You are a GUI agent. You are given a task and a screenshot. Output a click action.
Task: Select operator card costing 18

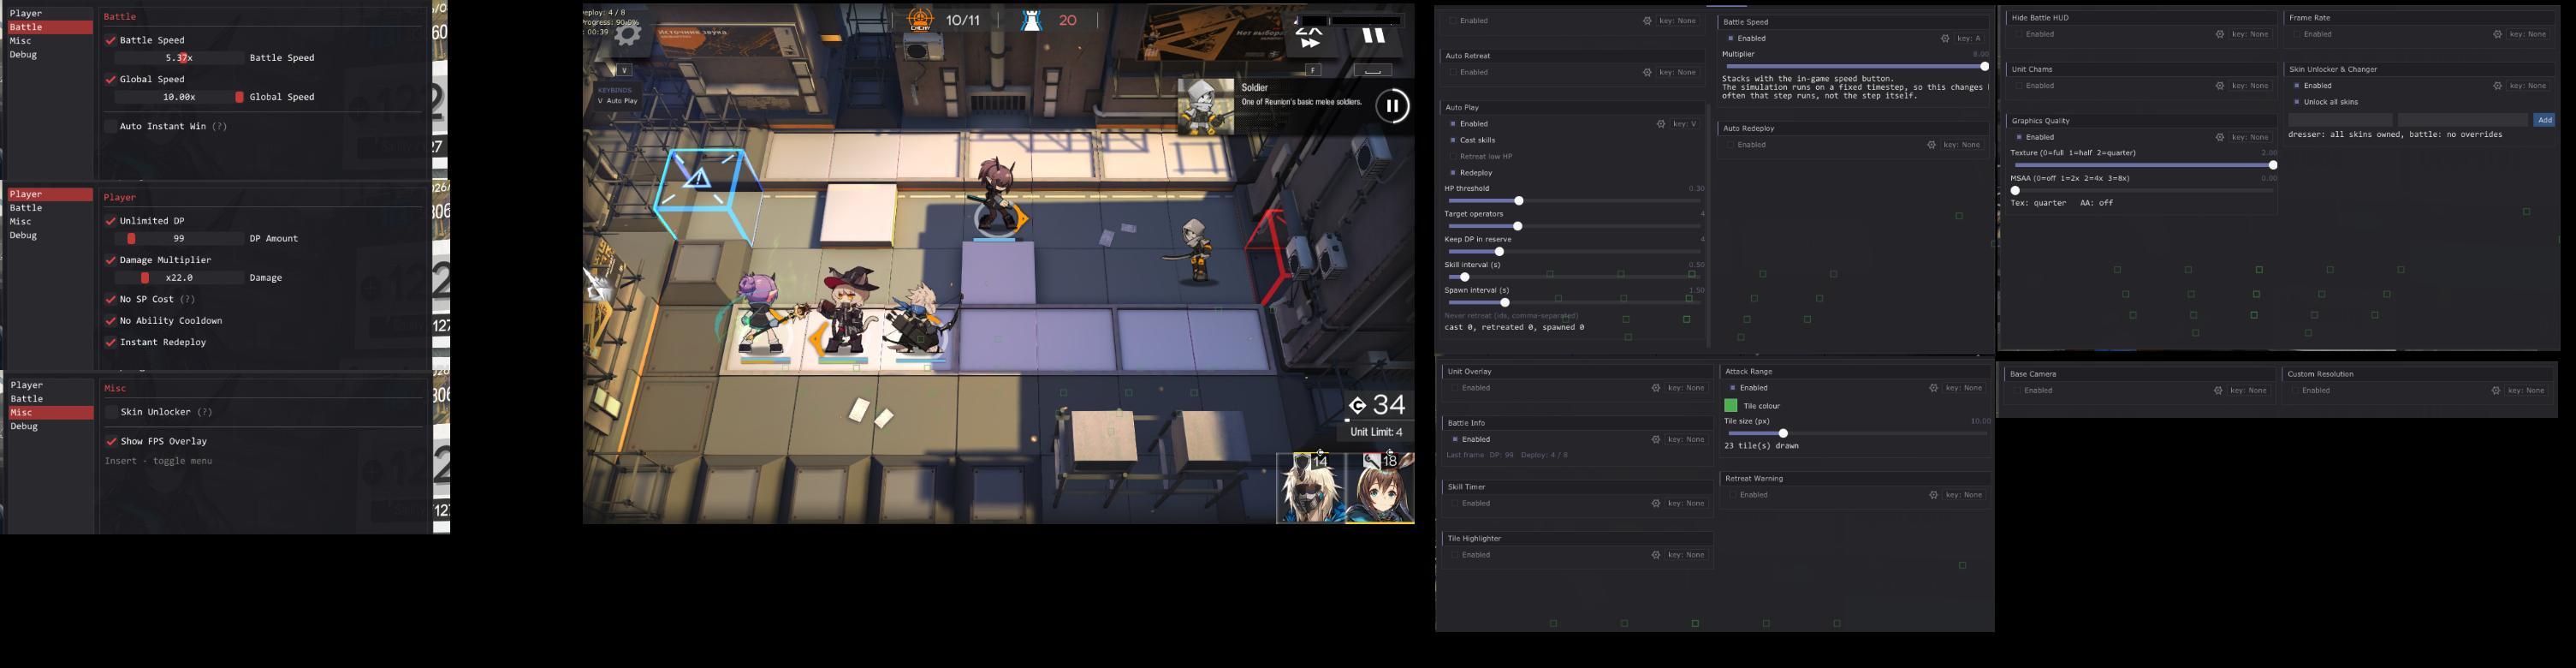(x=1379, y=488)
